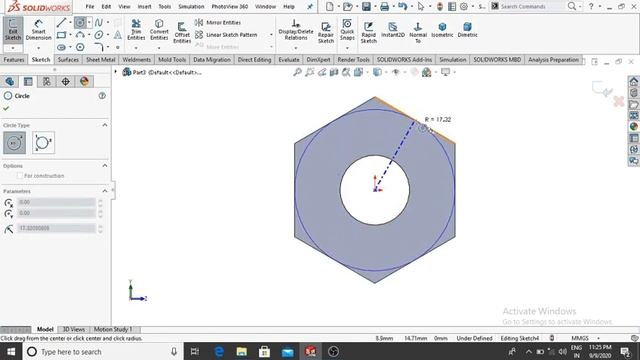The height and width of the screenshot is (360, 640).
Task: Click the Windows Start button
Action: [x=11, y=351]
